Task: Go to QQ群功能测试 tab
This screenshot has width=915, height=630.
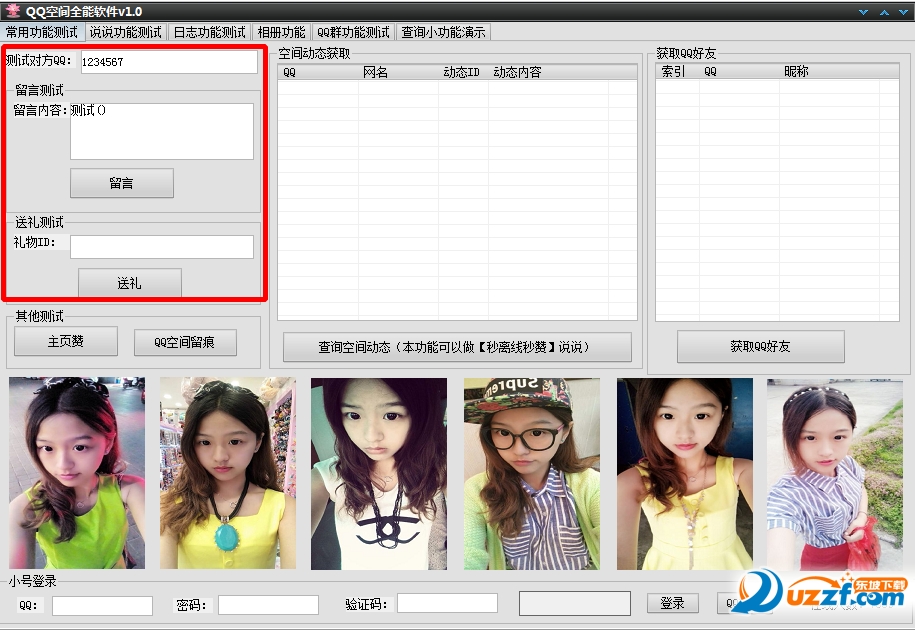Action: [x=353, y=32]
